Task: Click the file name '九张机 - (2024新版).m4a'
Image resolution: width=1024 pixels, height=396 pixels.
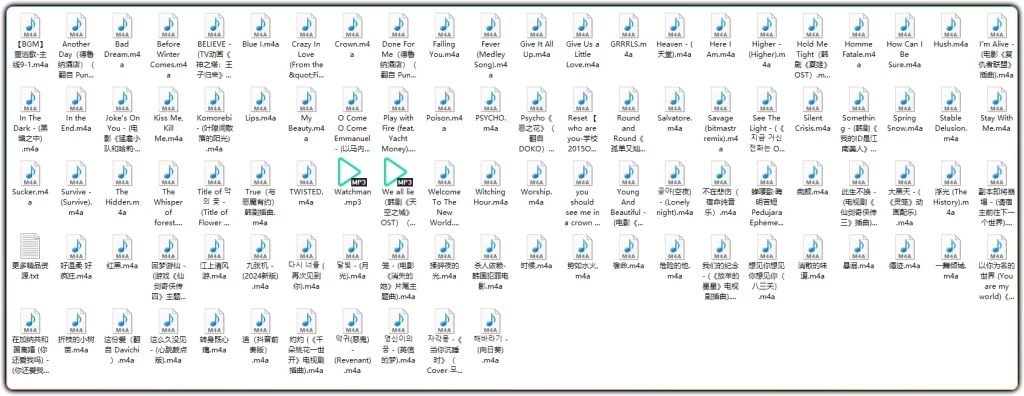Action: 261,276
